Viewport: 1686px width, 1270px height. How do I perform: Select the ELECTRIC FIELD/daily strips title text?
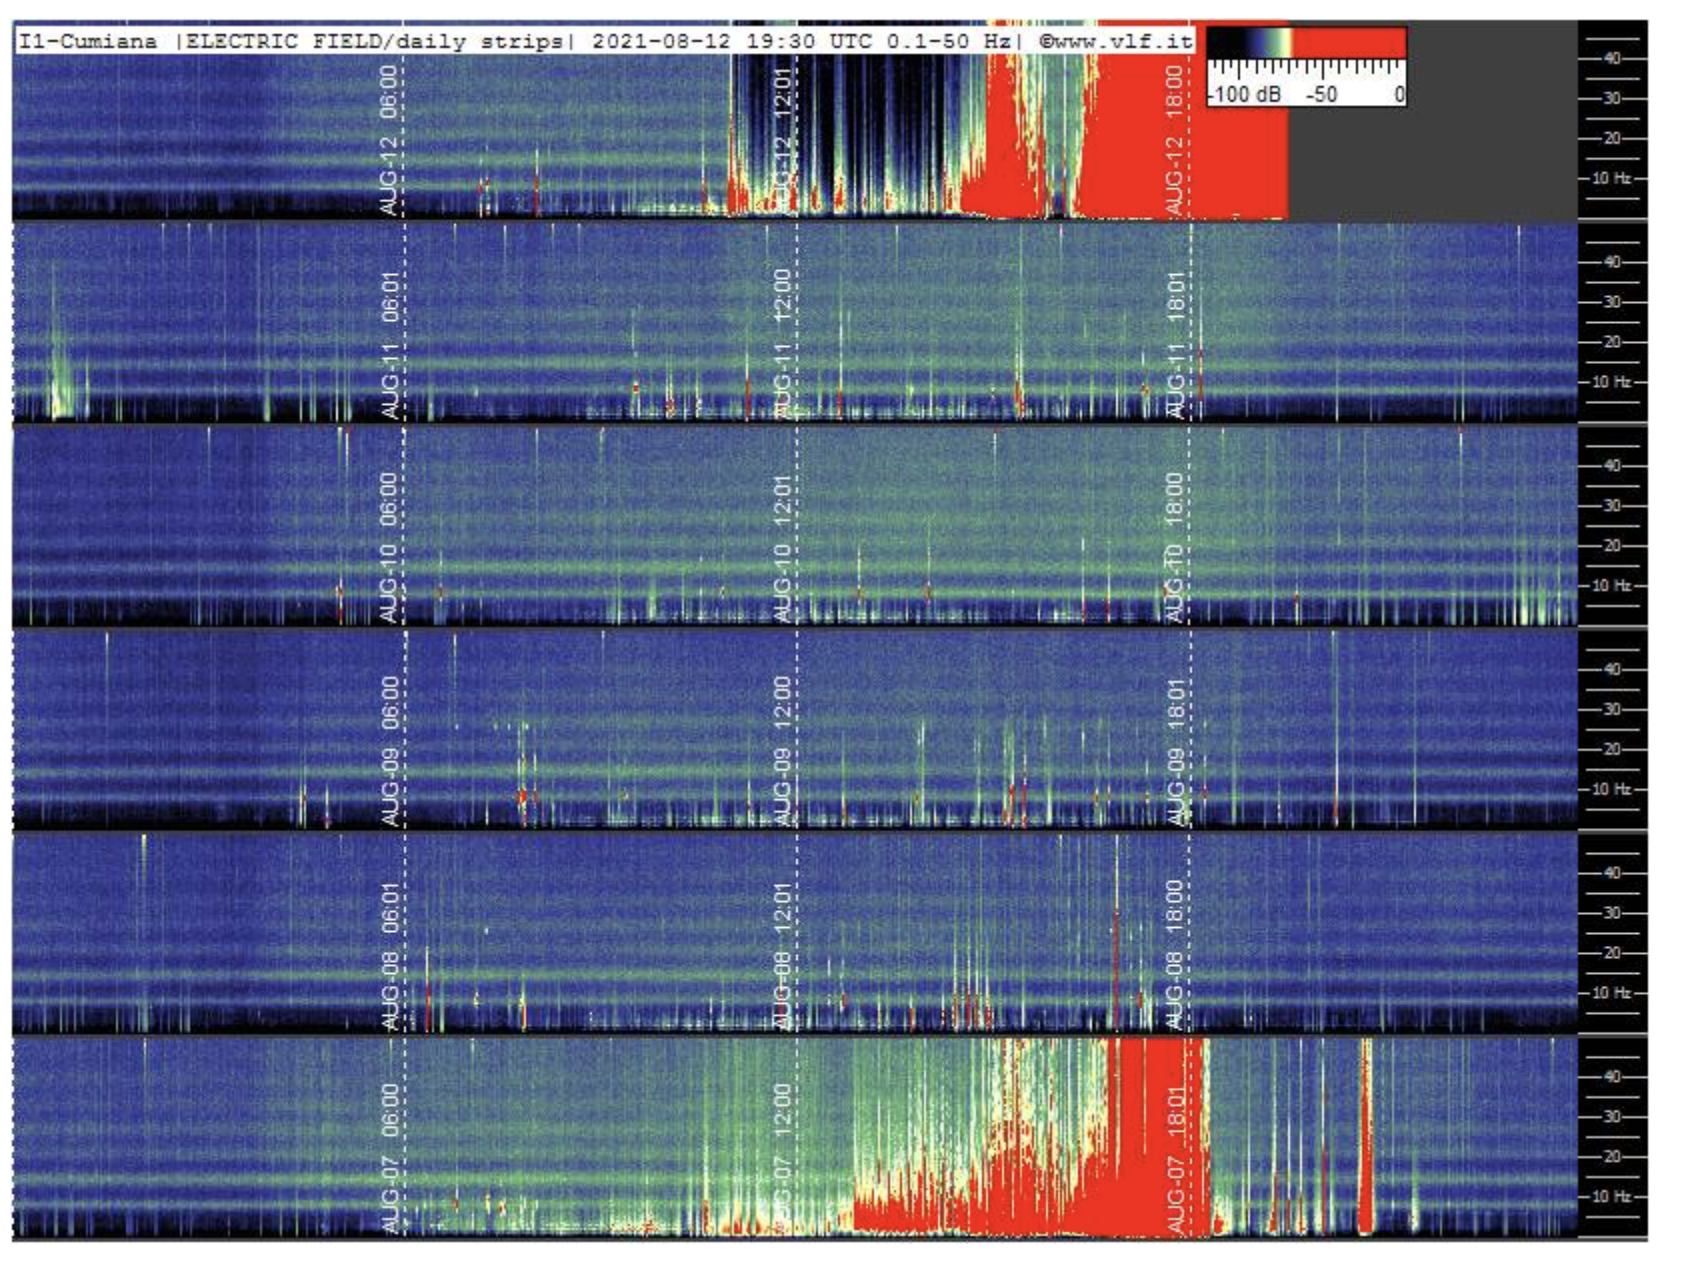[374, 41]
